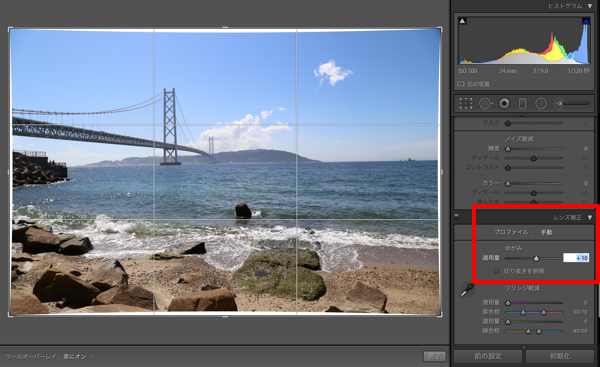Switch to the 手動 tab
Image resolution: width=600 pixels, height=367 pixels.
click(546, 232)
